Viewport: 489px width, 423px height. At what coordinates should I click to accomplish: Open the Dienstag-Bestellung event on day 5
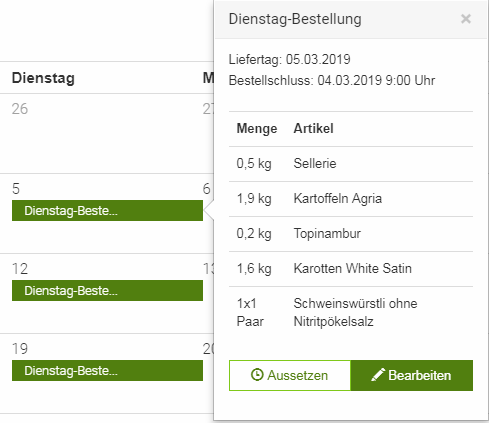(x=107, y=211)
